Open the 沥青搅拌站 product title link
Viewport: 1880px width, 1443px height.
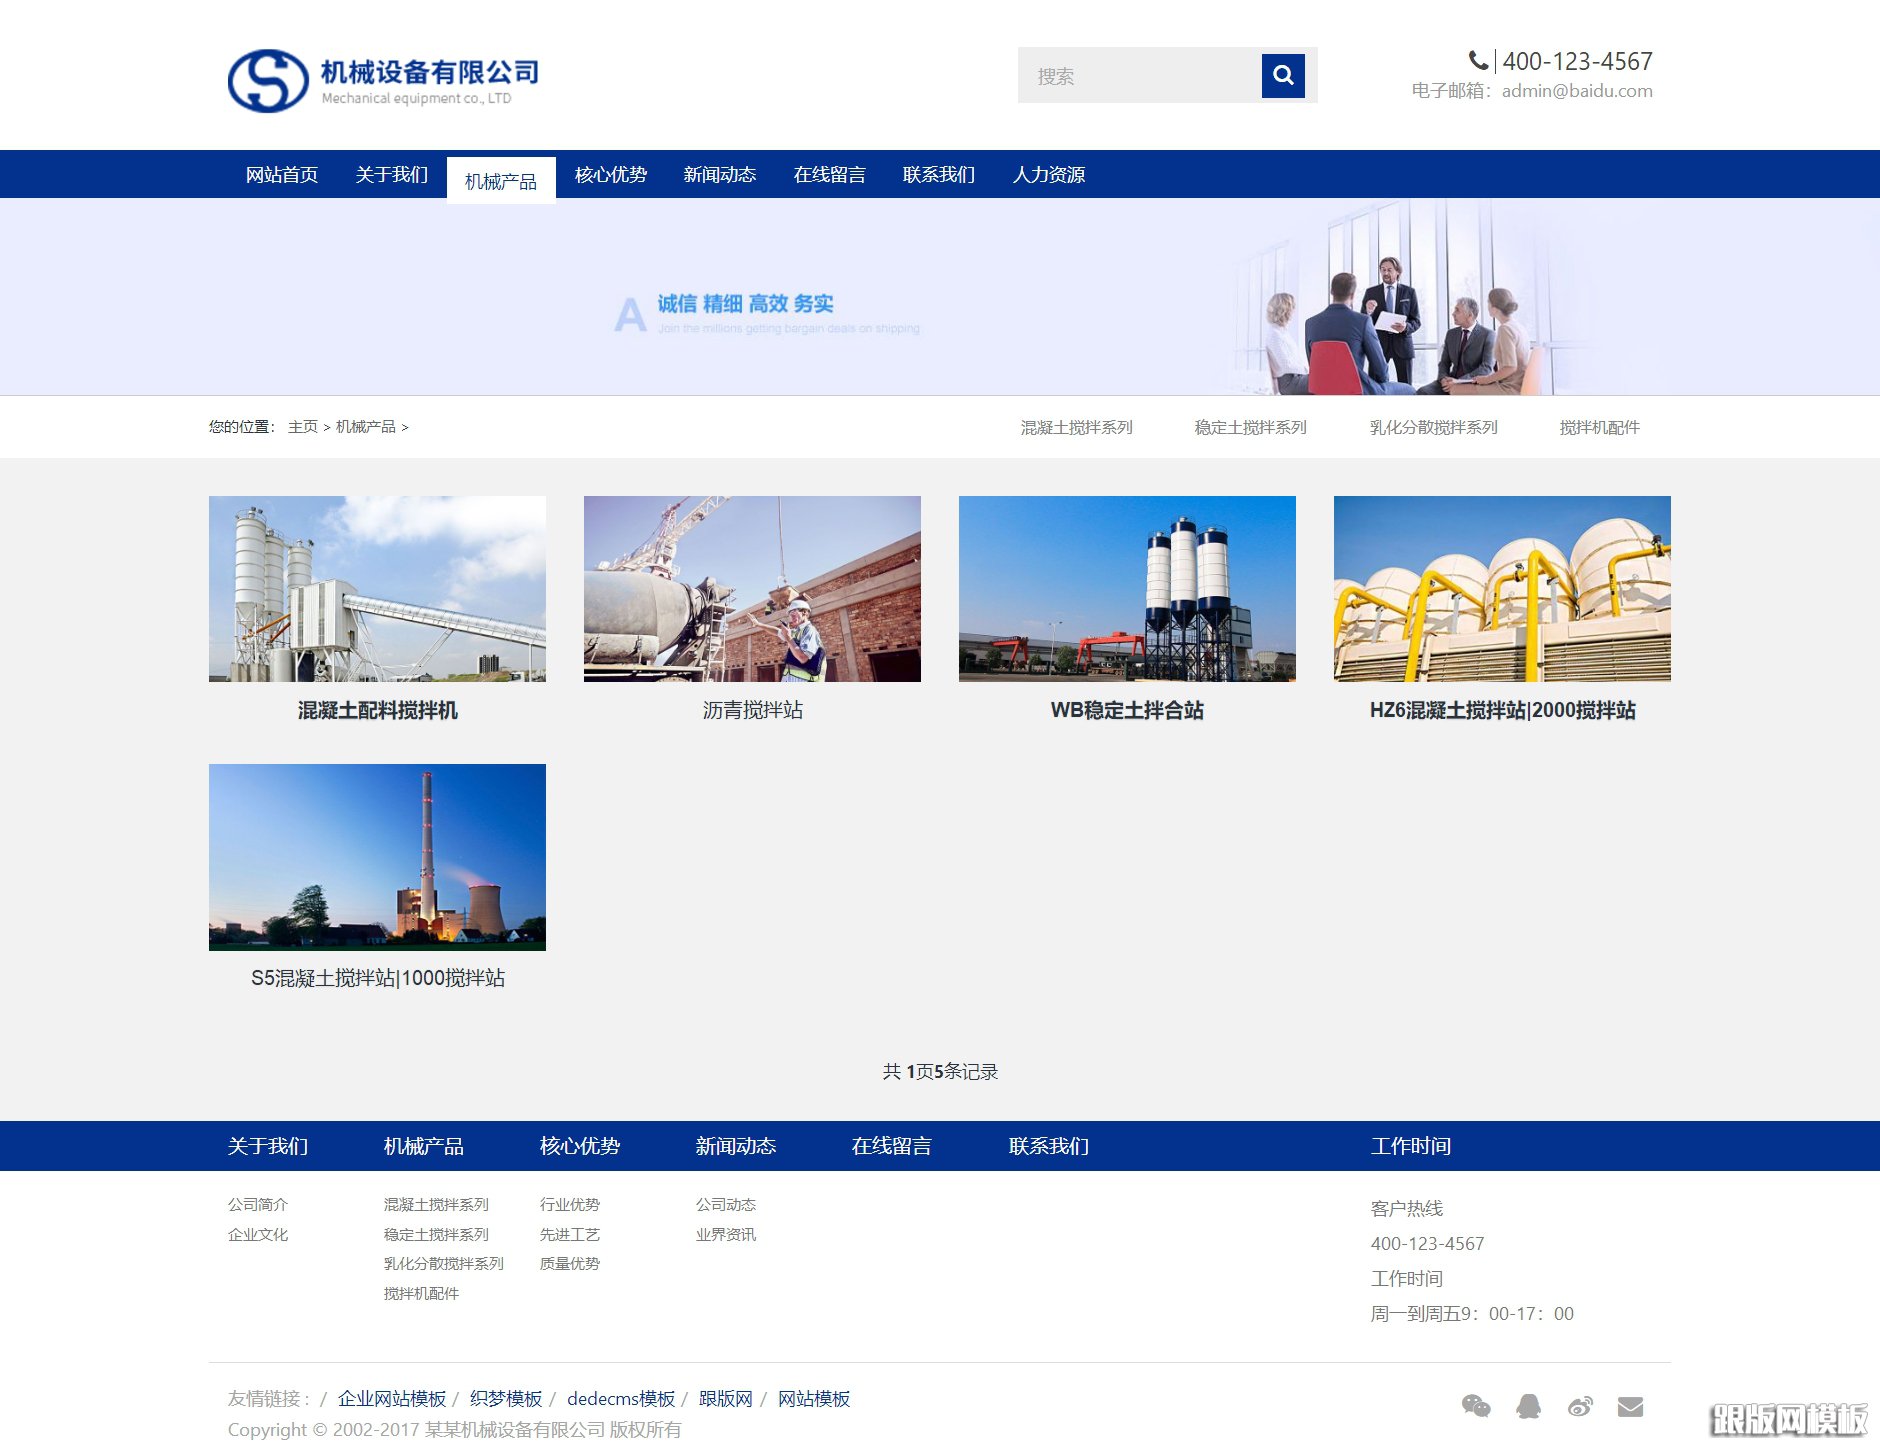point(753,710)
